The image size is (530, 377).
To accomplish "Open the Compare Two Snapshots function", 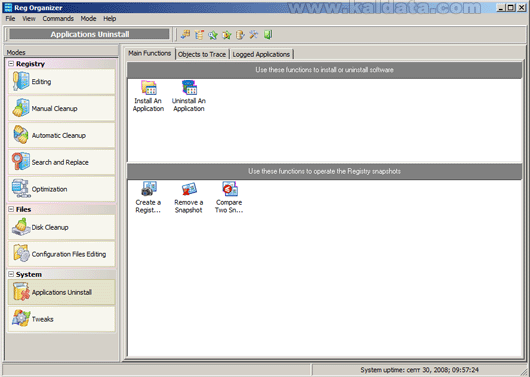I will 229,197.
